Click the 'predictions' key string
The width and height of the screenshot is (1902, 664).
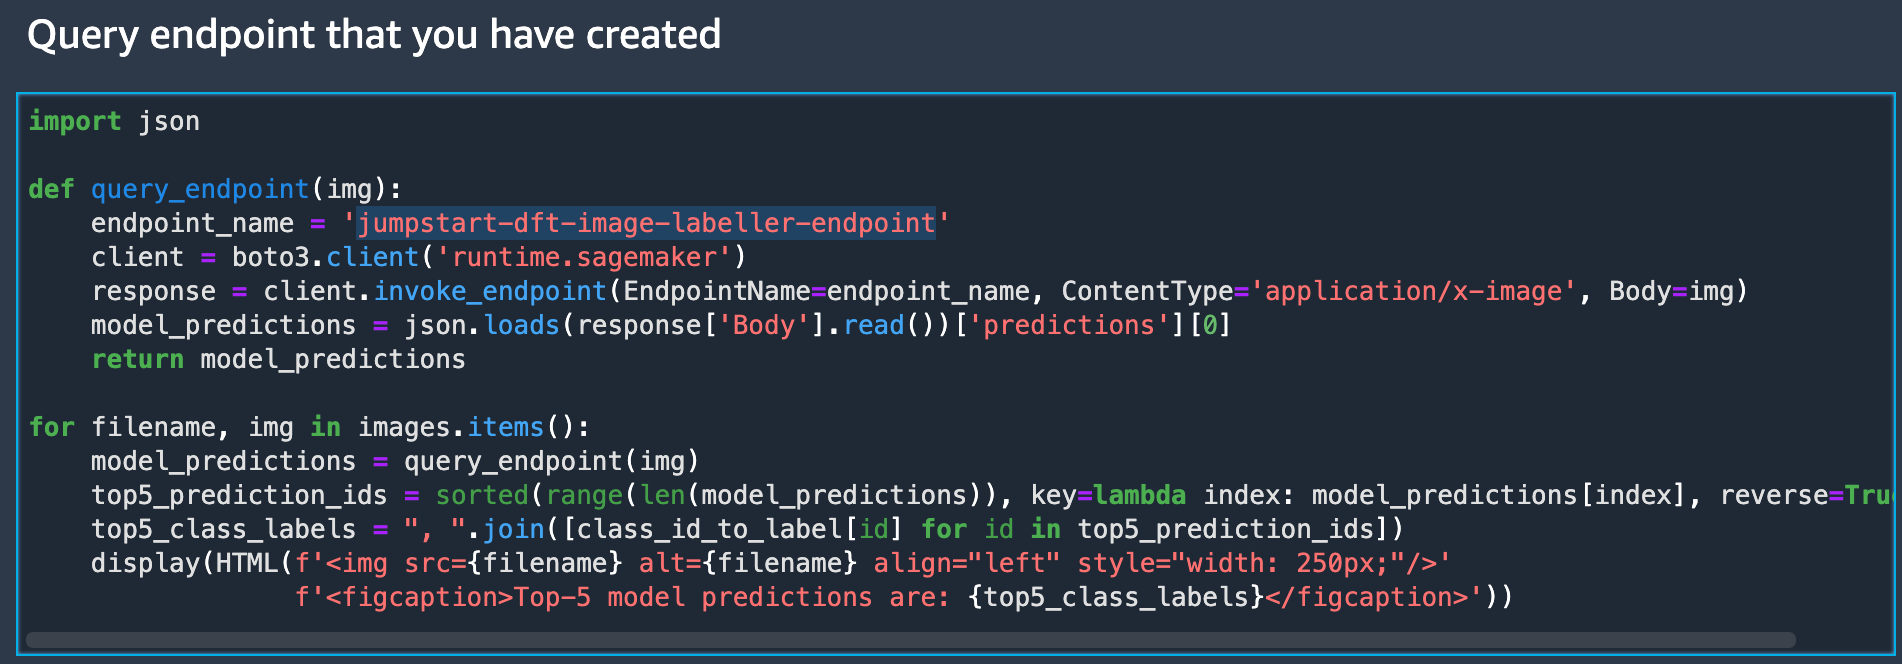click(1068, 325)
